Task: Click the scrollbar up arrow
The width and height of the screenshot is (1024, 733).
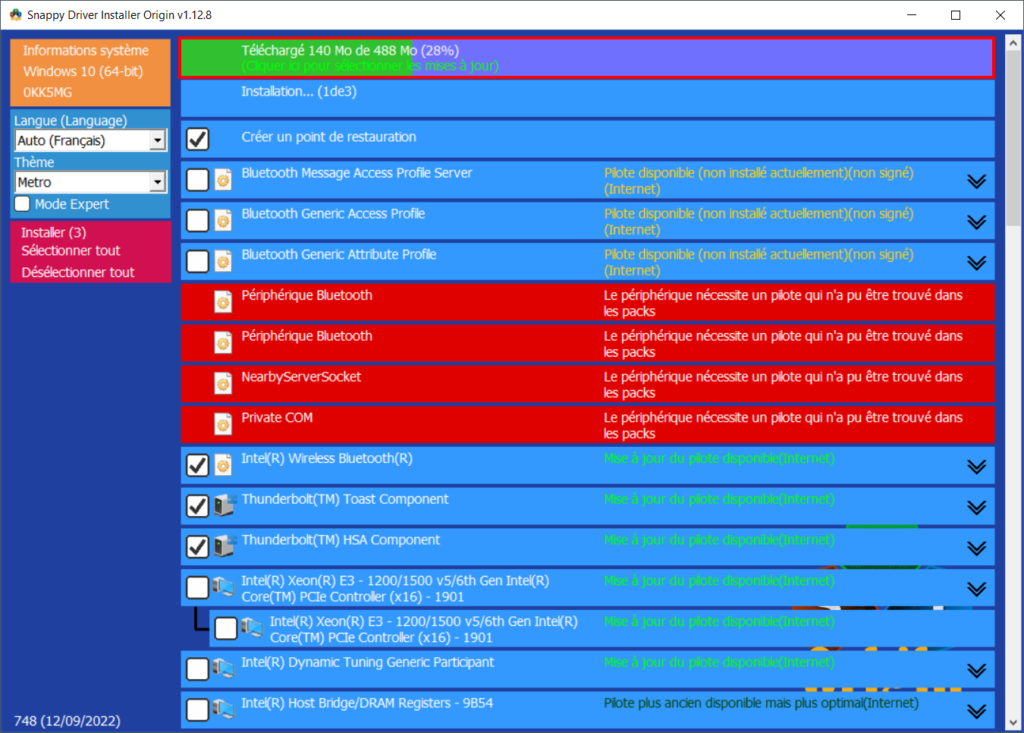Action: 1013,43
